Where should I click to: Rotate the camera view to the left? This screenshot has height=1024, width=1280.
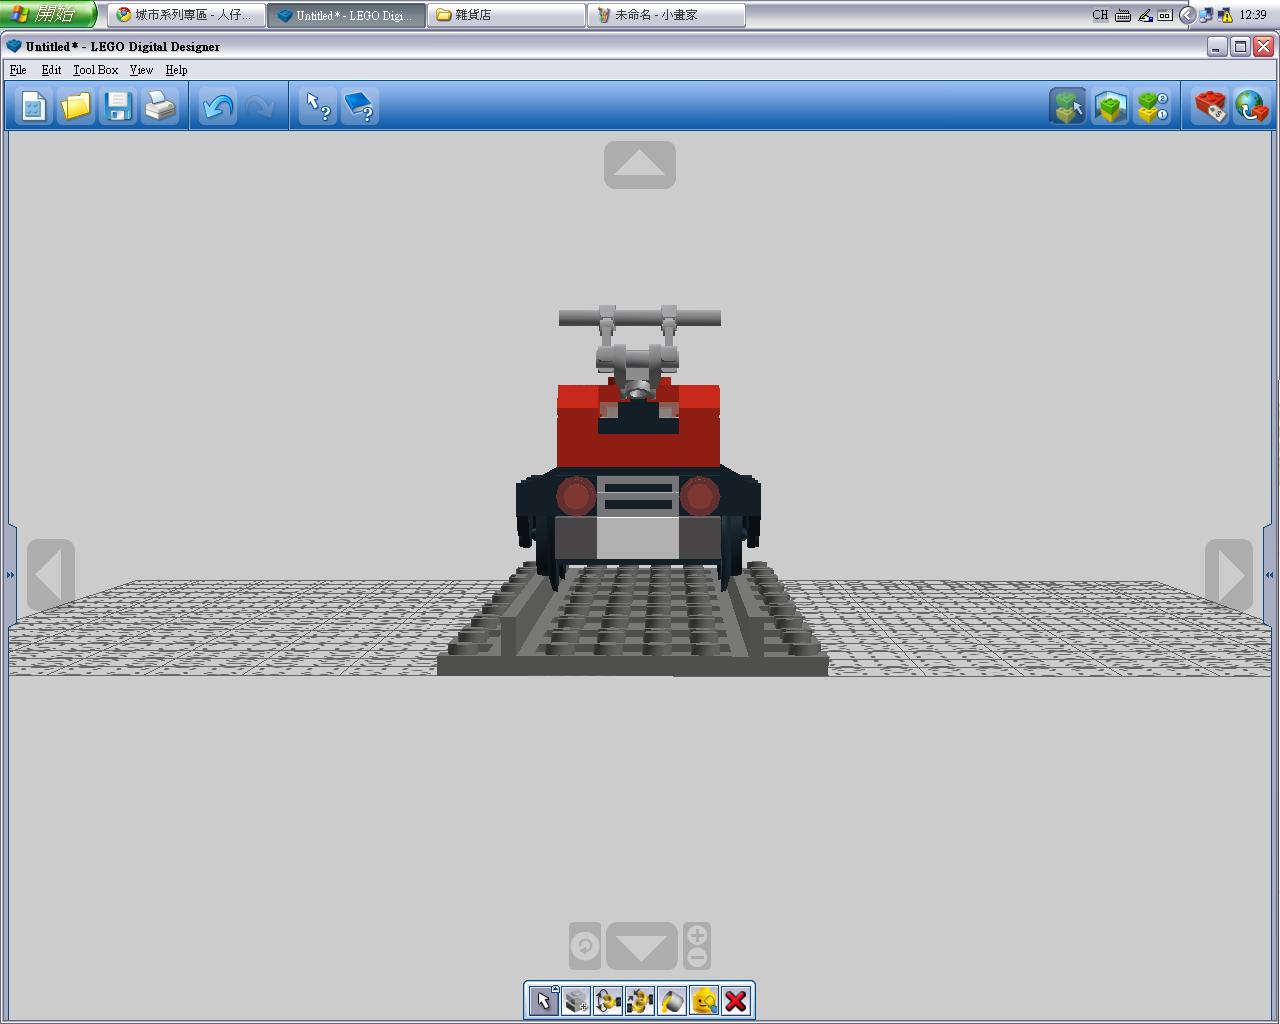click(x=51, y=575)
